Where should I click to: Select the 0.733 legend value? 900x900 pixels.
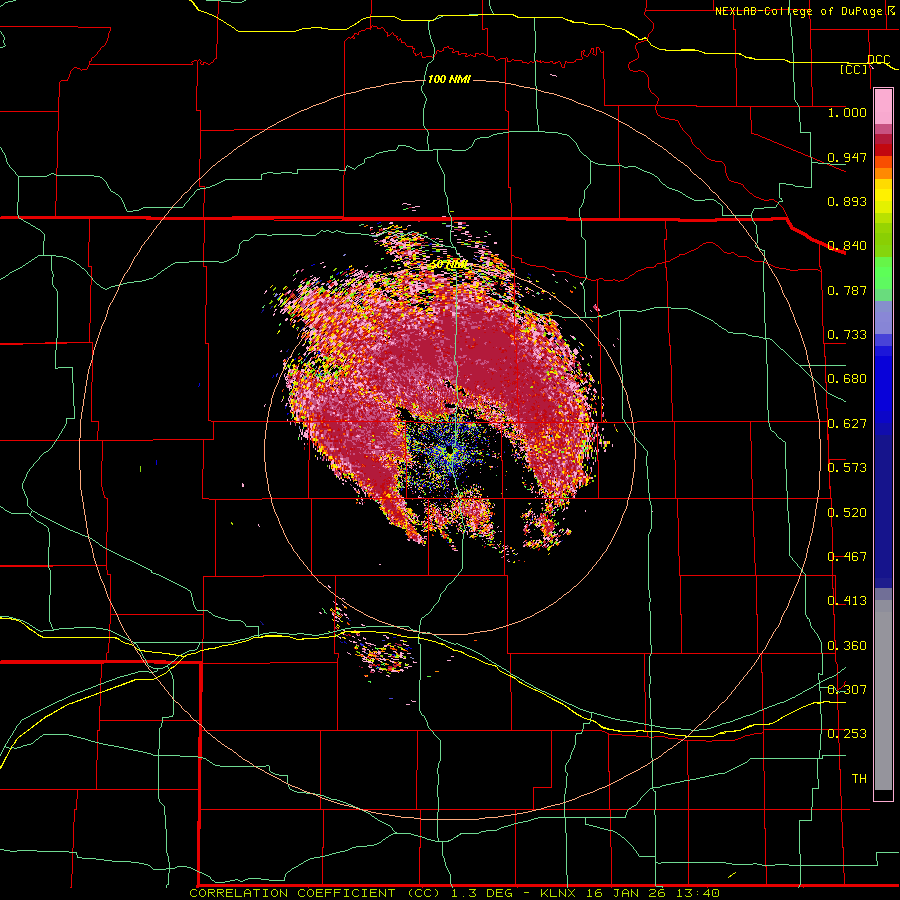coord(847,335)
